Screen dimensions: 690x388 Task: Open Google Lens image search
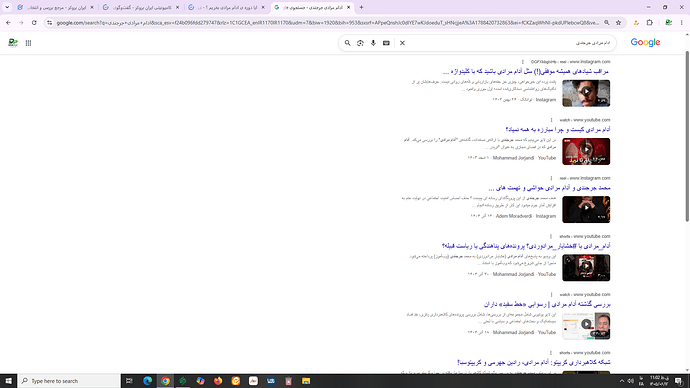click(x=360, y=43)
